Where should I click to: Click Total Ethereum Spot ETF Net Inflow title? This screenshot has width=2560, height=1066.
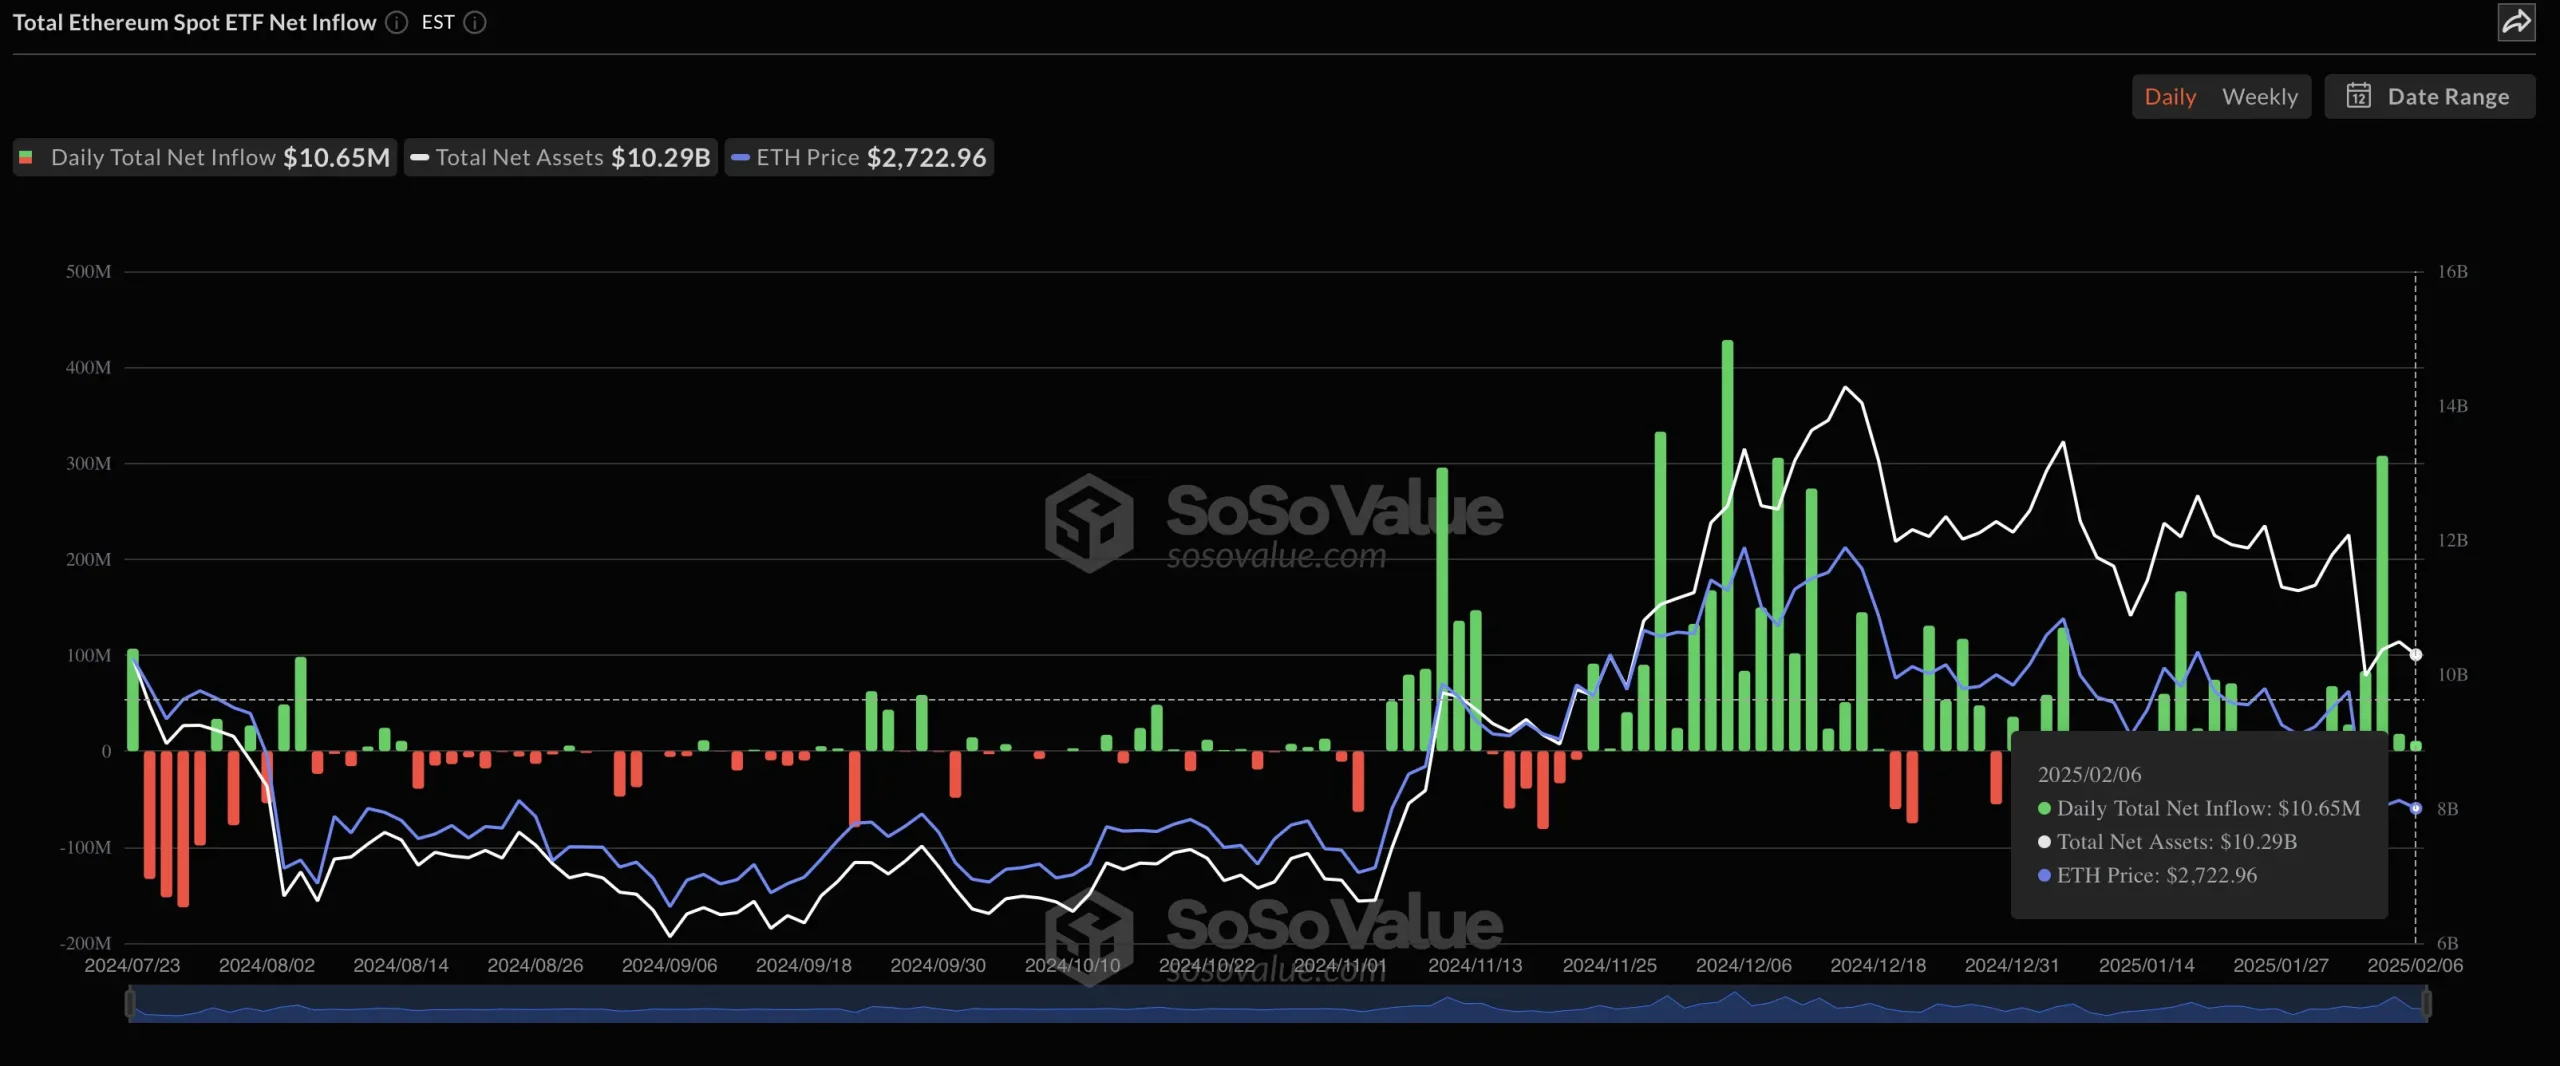click(194, 22)
